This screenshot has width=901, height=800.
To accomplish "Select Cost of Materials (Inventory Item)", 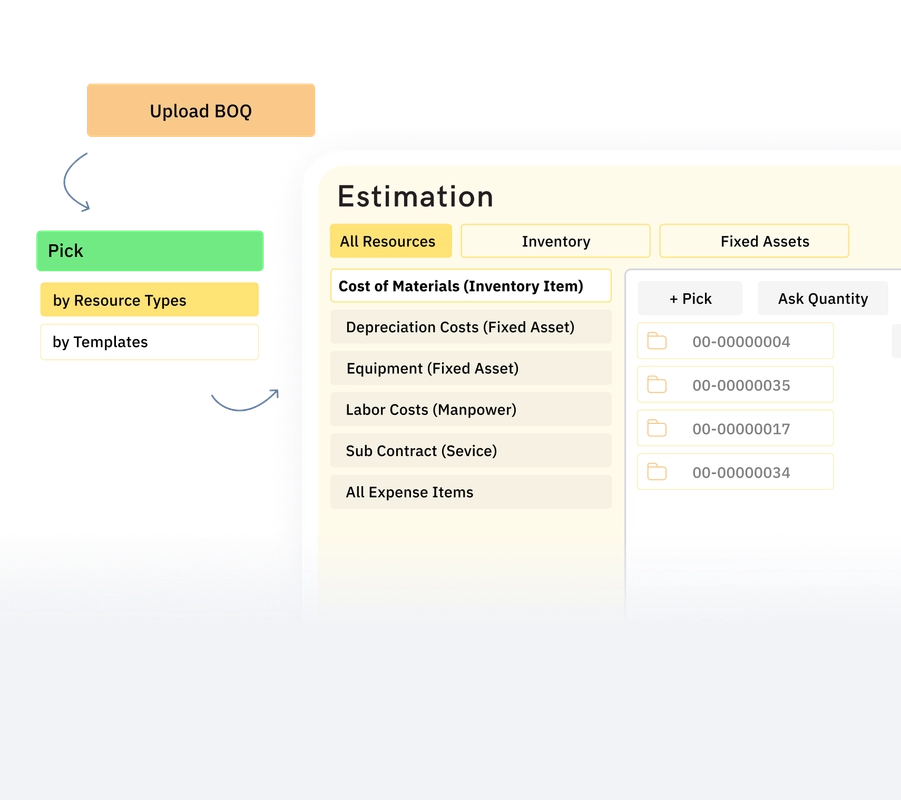I will [470, 286].
